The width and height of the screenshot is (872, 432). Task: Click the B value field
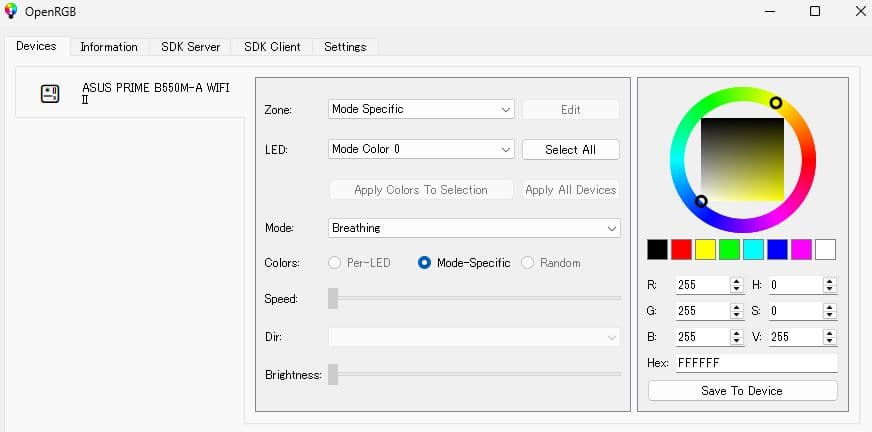[703, 337]
